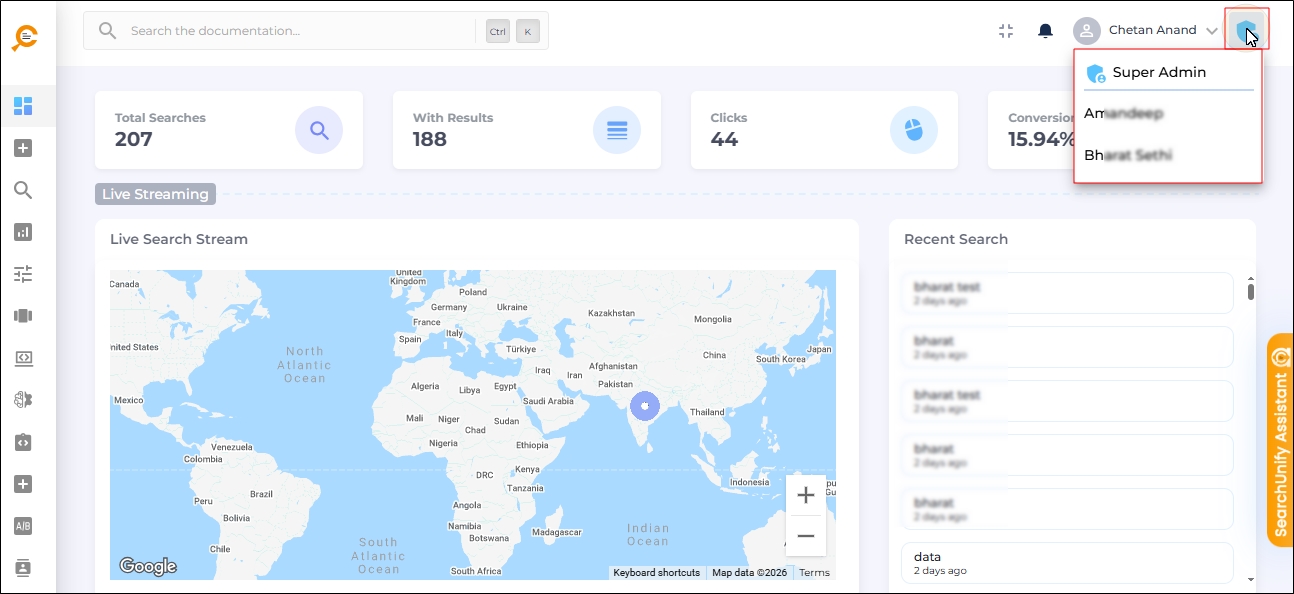Open the bar chart analytics sidebar icon
This screenshot has height=594, width=1294.
coord(24,232)
